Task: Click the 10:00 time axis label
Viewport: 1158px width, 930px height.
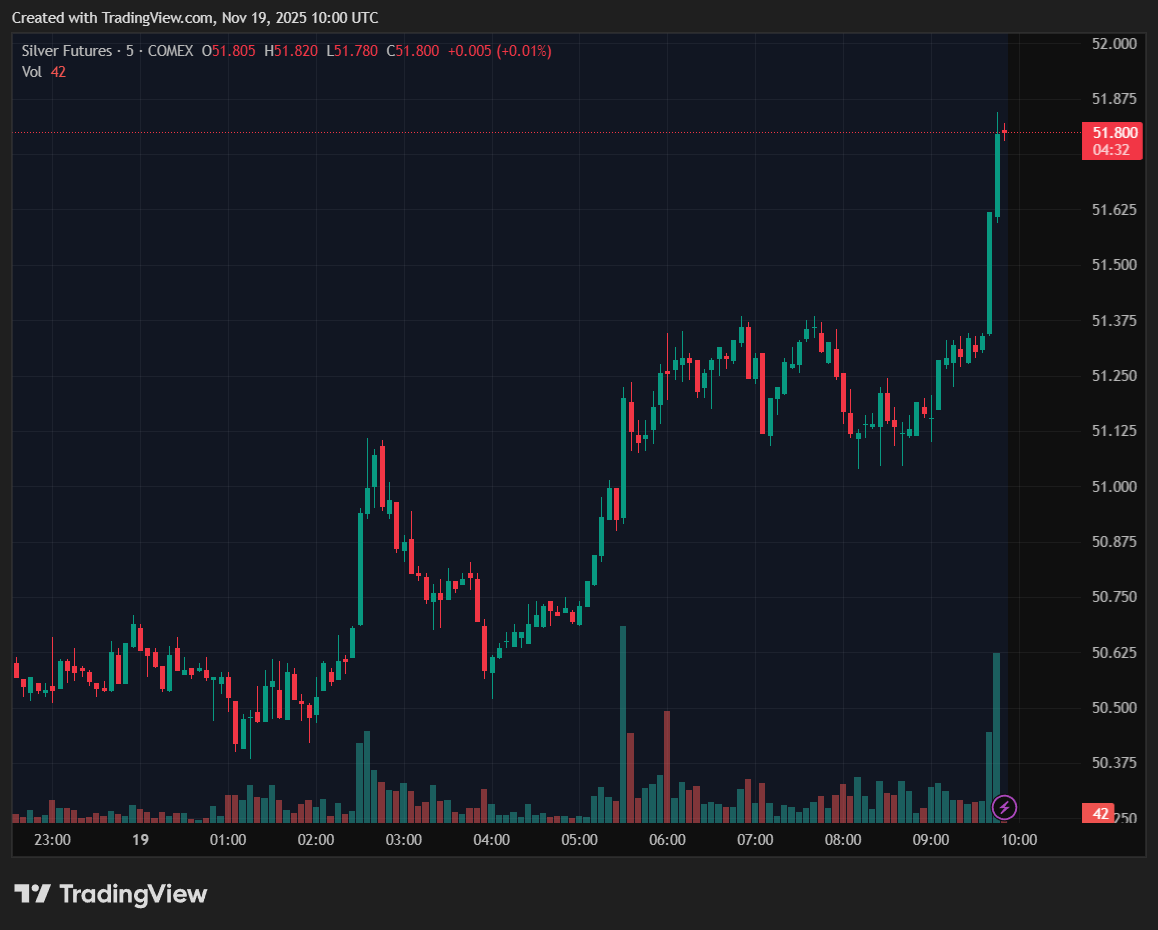Action: coord(1018,840)
